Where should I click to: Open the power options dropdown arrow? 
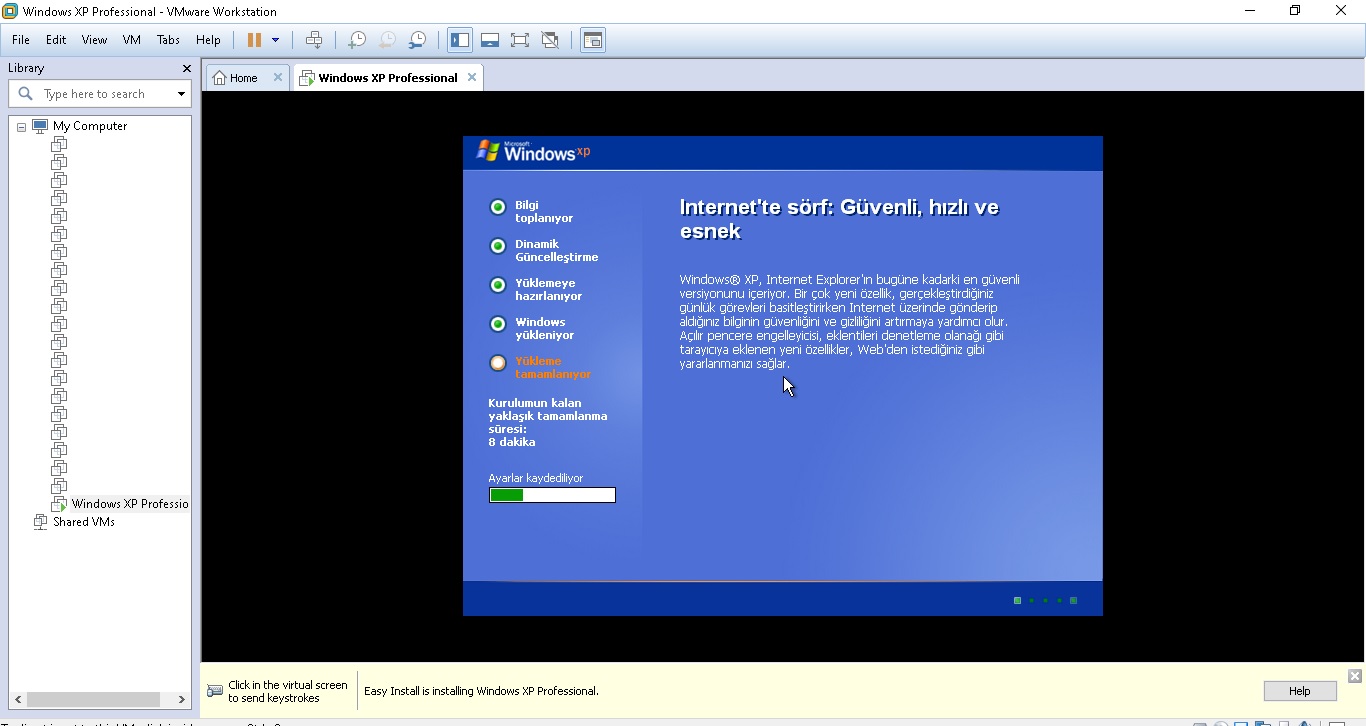275,40
